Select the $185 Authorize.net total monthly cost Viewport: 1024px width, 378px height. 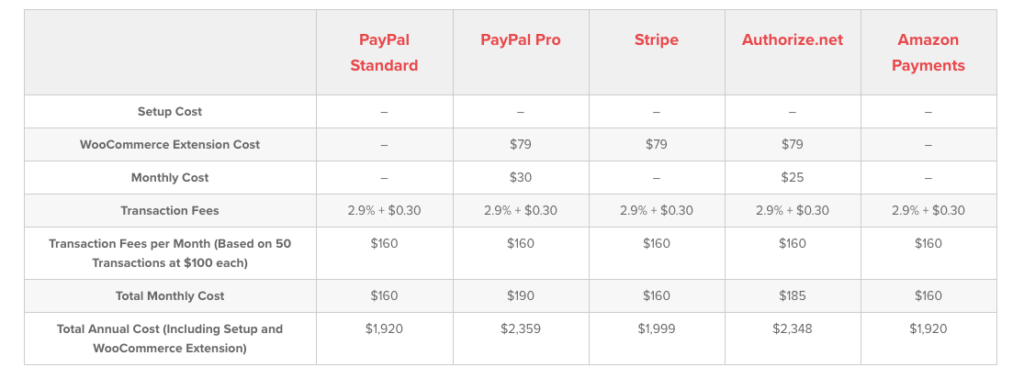coord(792,296)
